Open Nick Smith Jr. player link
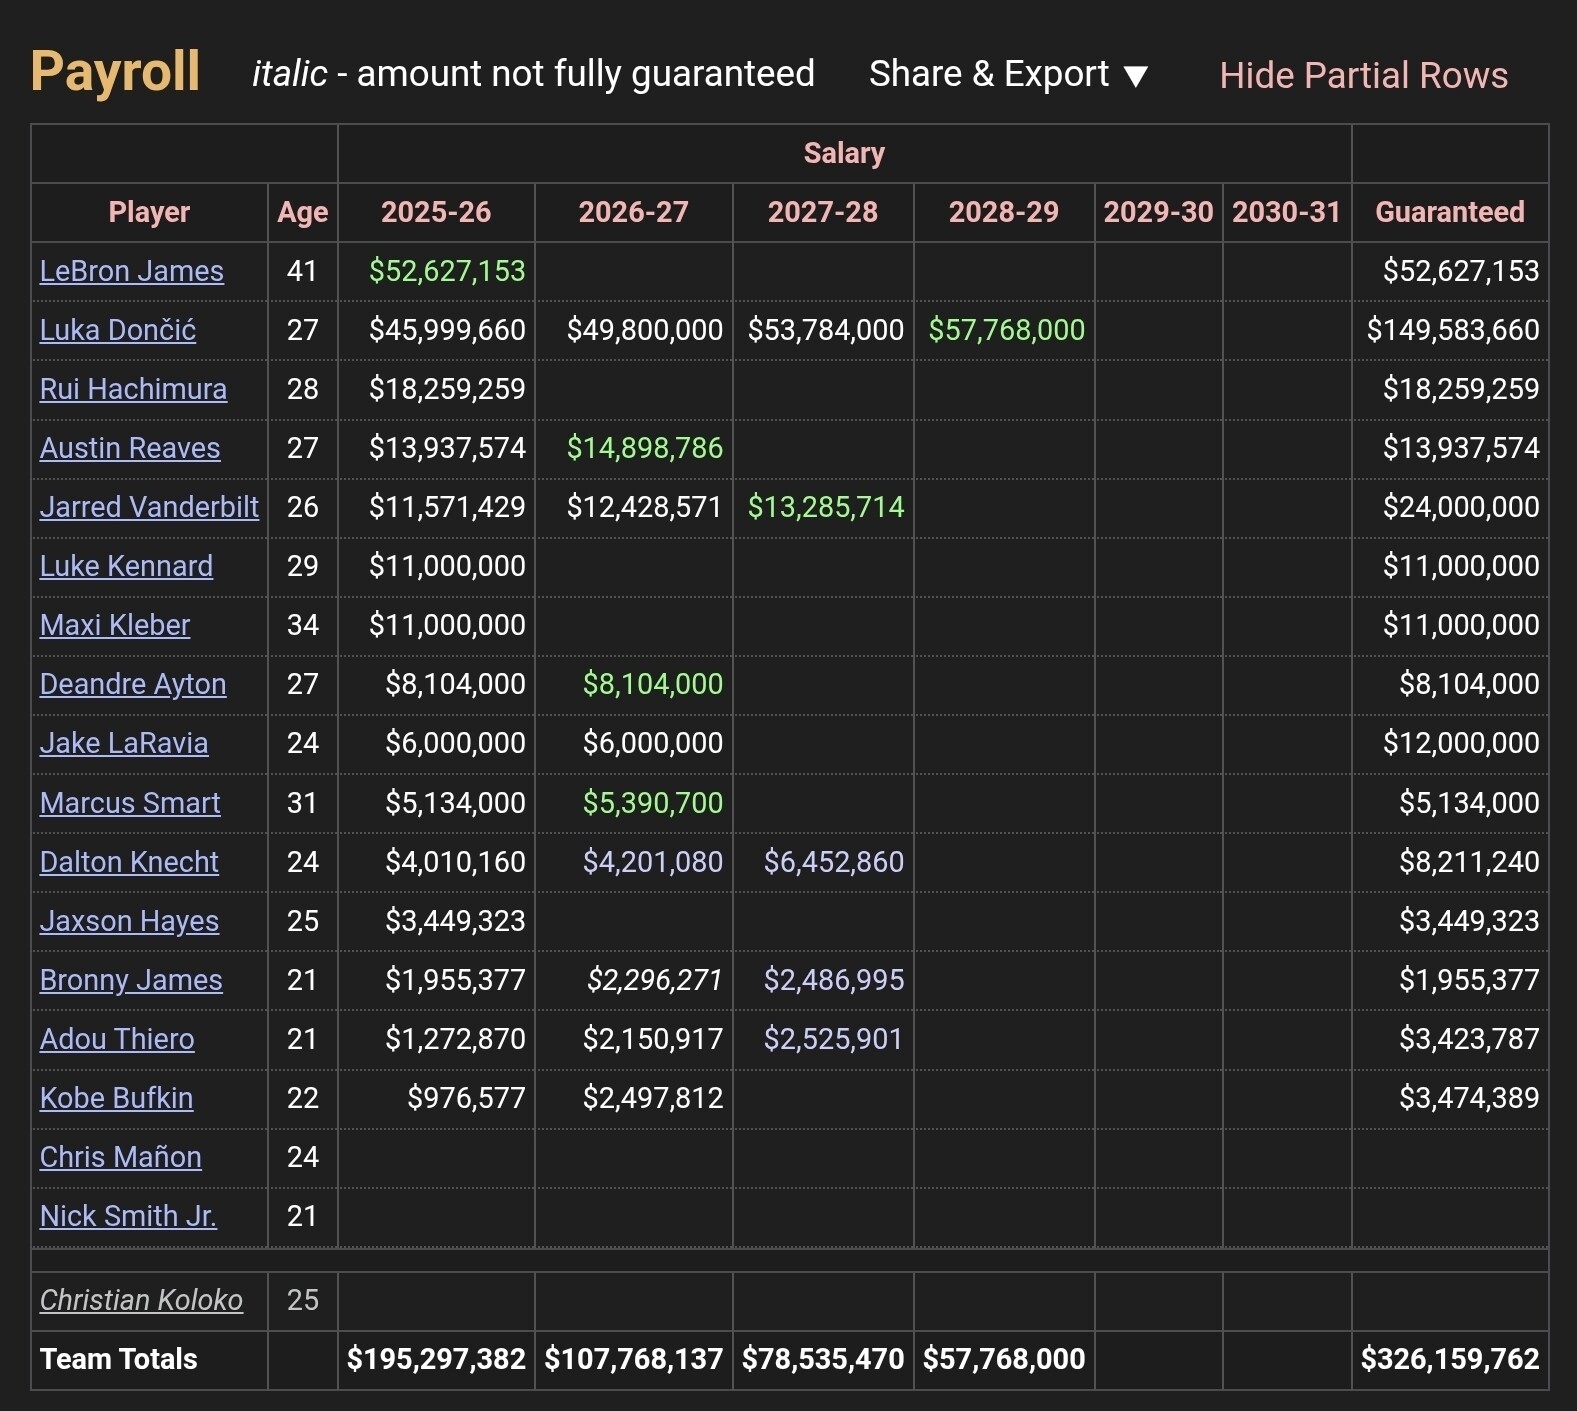This screenshot has width=1577, height=1411. pyautogui.click(x=128, y=1216)
